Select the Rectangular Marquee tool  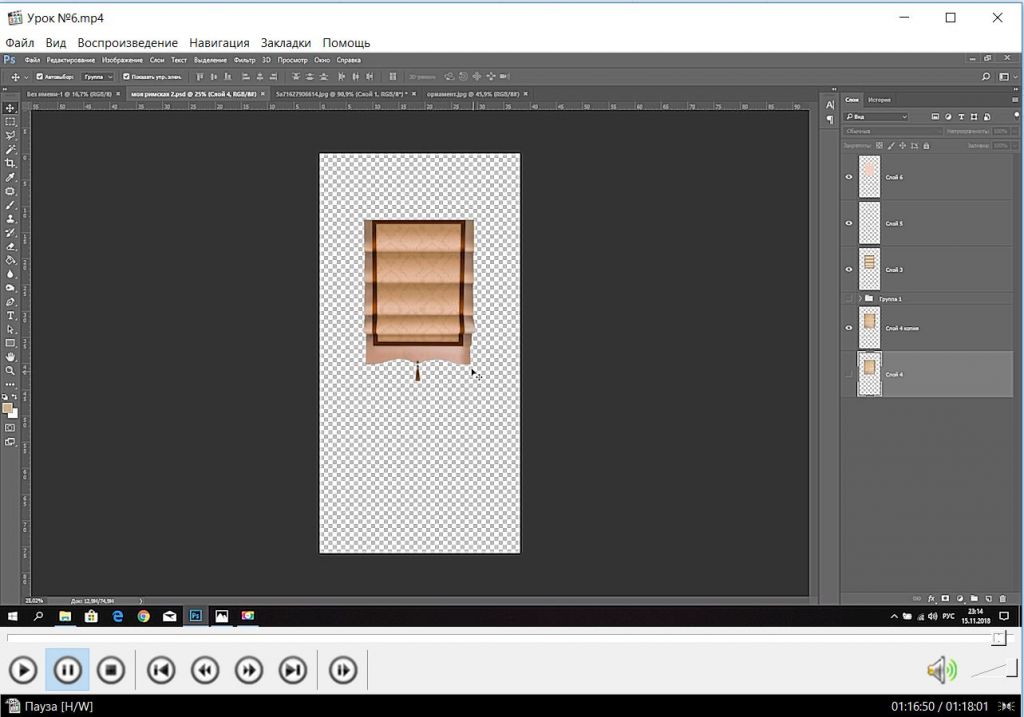coord(10,121)
